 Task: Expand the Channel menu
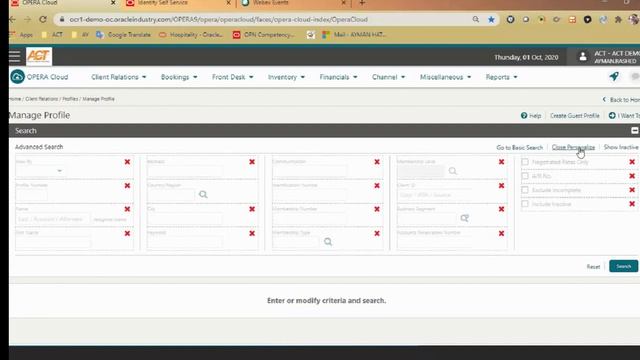pyautogui.click(x=388, y=77)
